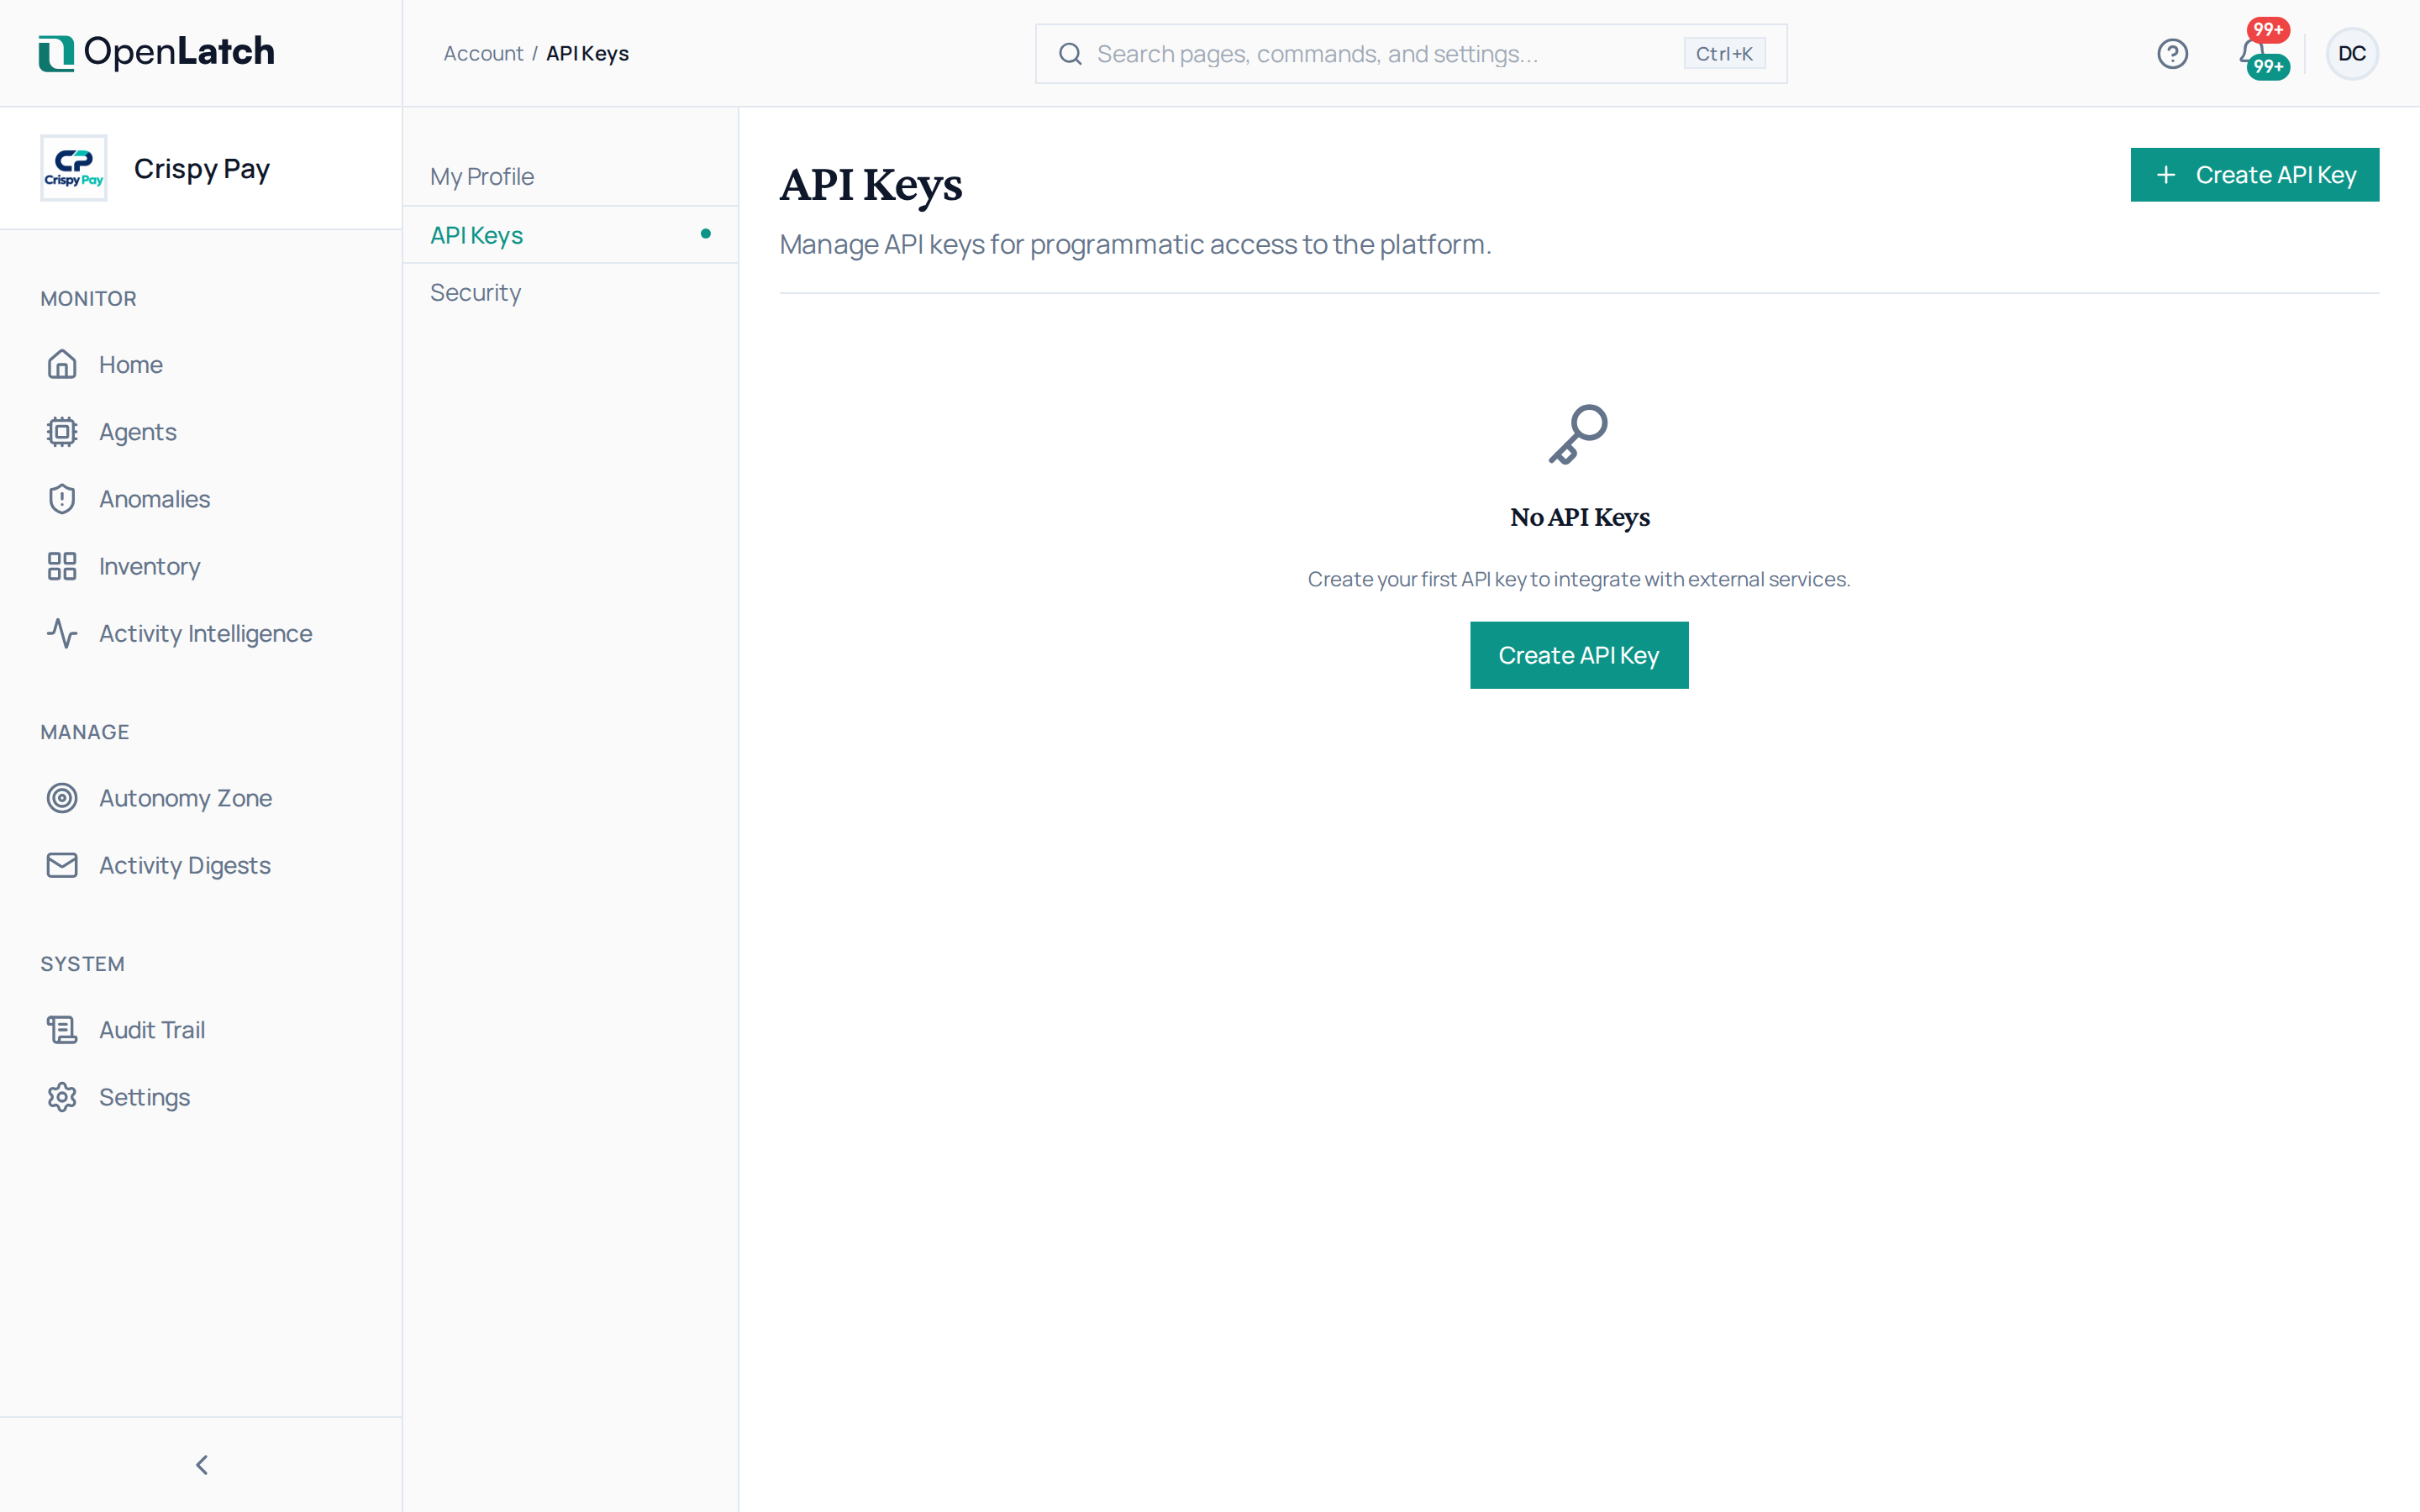
Task: Open Agents via the chip icon
Action: pyautogui.click(x=62, y=431)
